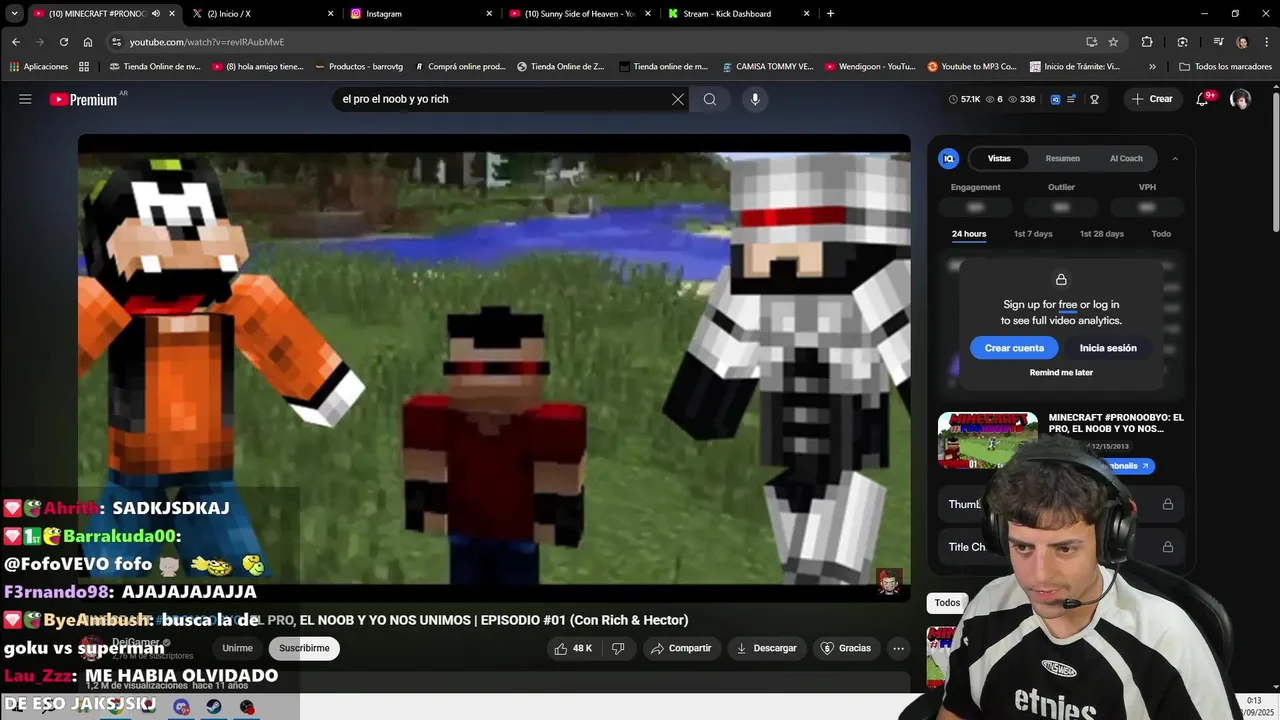Click the Crear cuenta button
Image resolution: width=1280 pixels, height=720 pixels.
click(1014, 348)
